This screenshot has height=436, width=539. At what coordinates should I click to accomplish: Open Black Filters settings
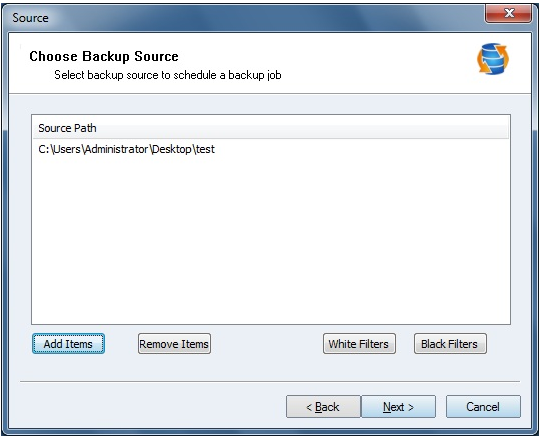(x=450, y=344)
